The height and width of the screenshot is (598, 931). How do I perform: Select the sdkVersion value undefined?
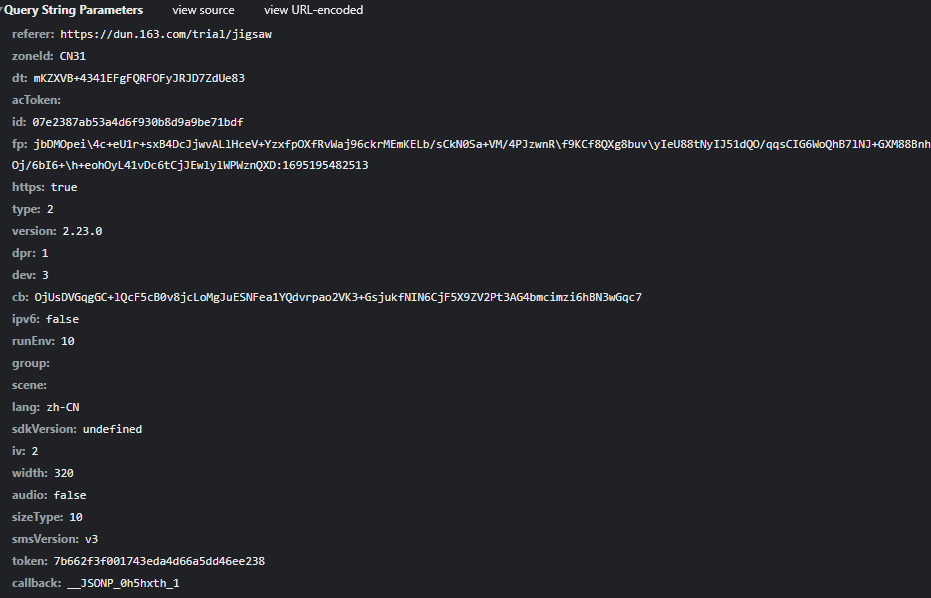(x=112, y=429)
